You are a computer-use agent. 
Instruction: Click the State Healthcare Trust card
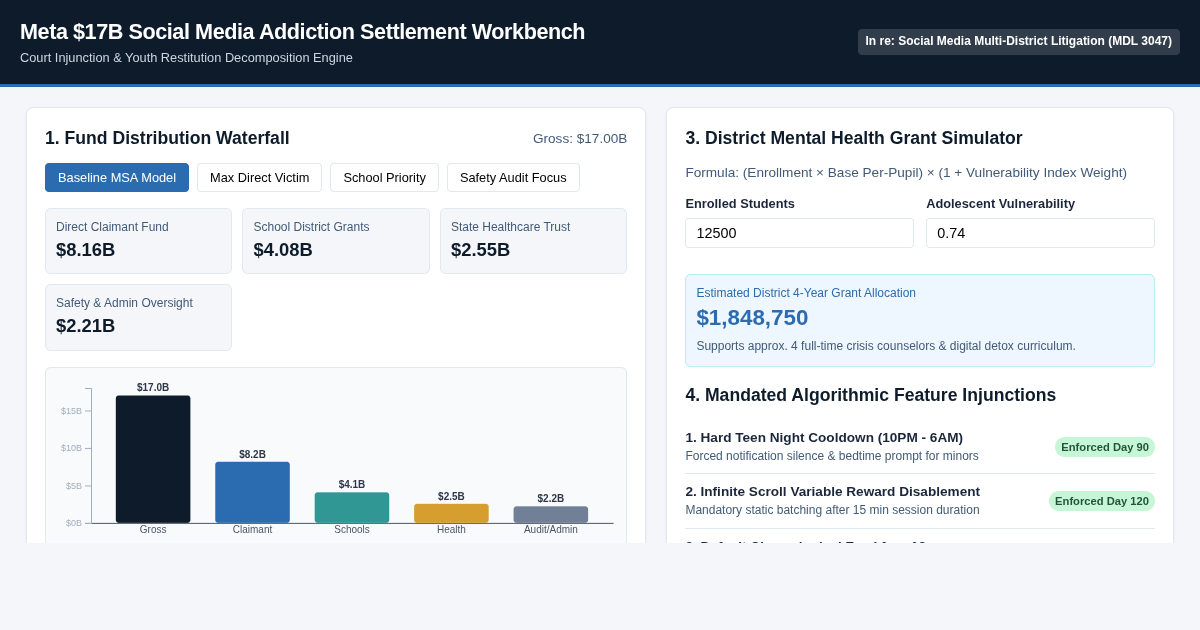click(x=533, y=241)
